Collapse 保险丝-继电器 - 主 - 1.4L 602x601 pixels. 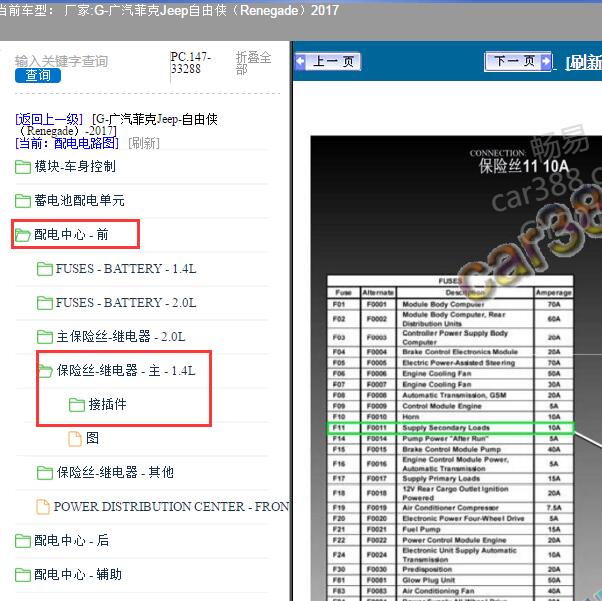(126, 370)
